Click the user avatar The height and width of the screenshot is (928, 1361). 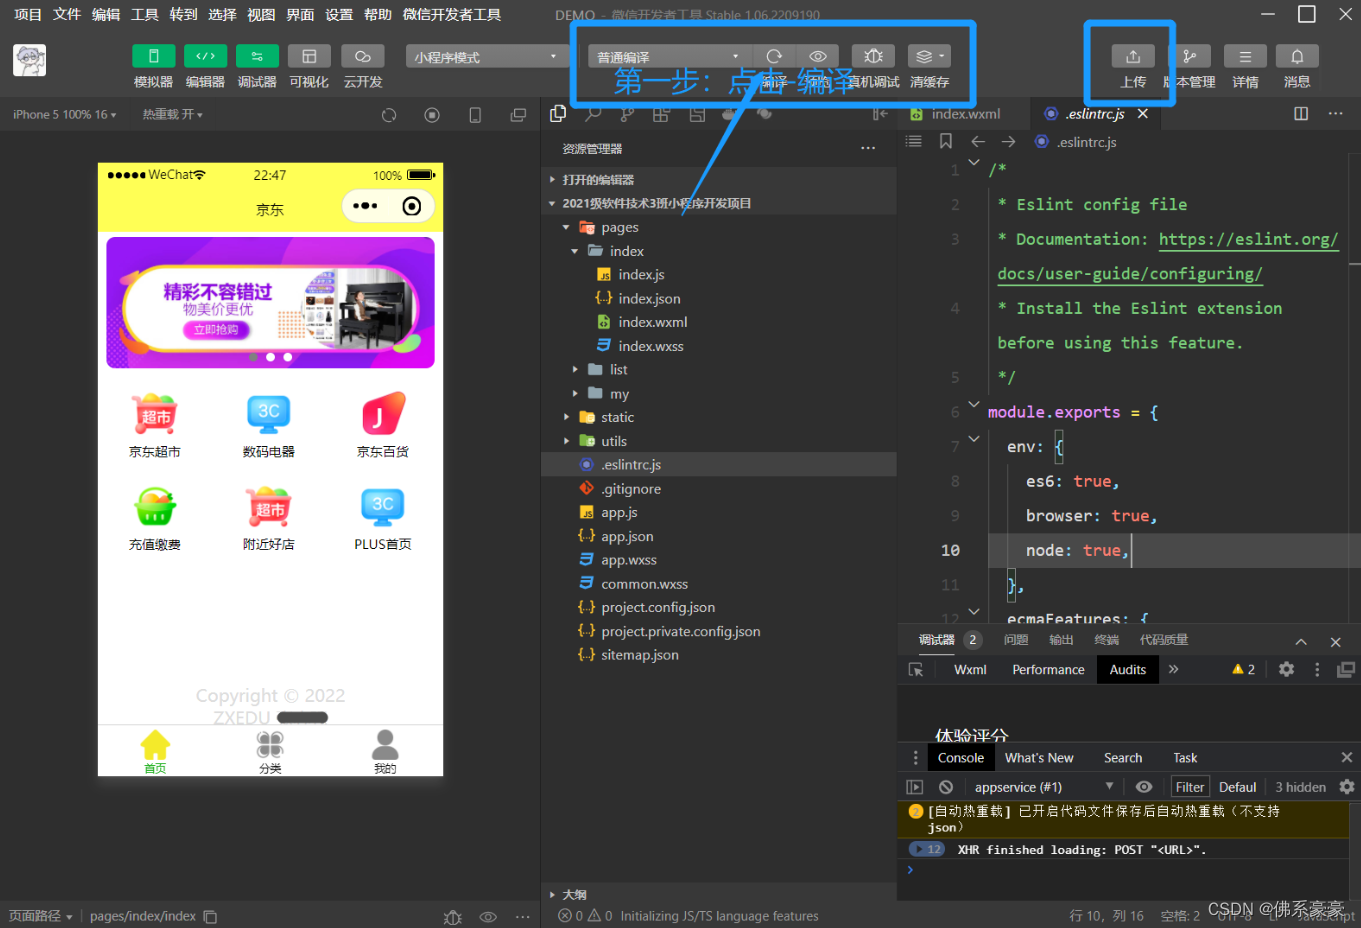(29, 60)
